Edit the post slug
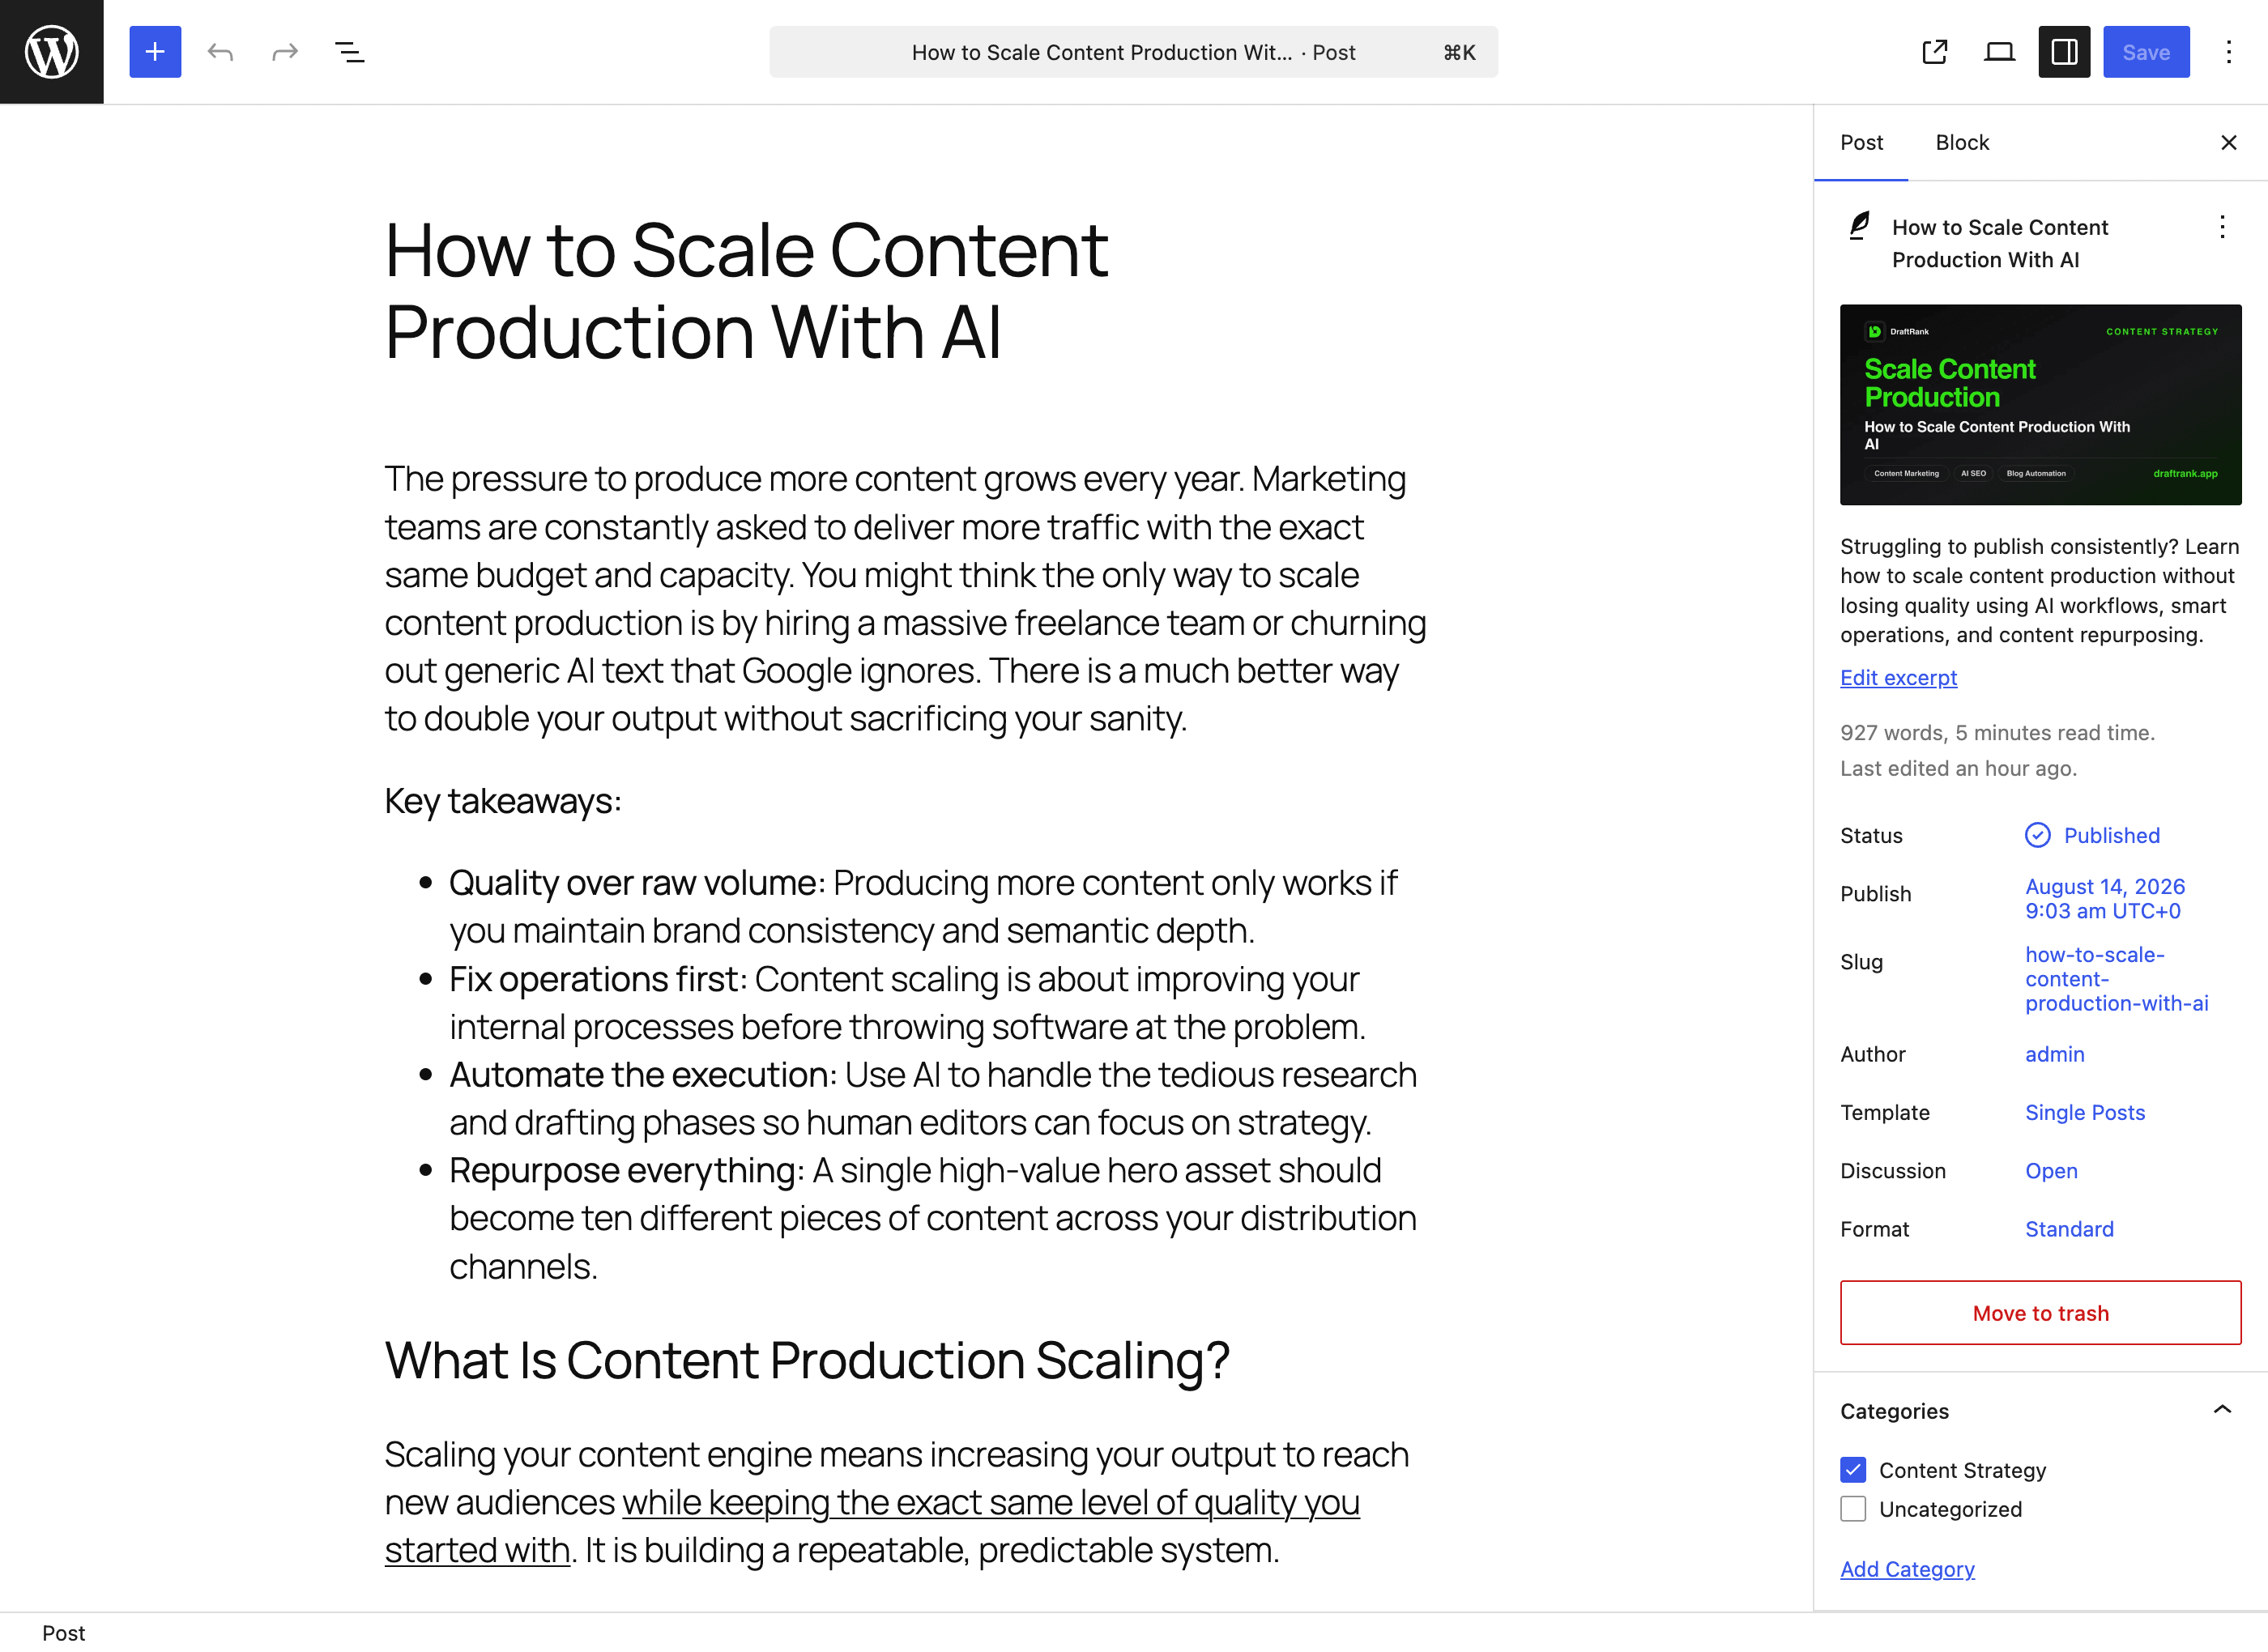This screenshot has height=1652, width=2268. pyautogui.click(x=2116, y=979)
